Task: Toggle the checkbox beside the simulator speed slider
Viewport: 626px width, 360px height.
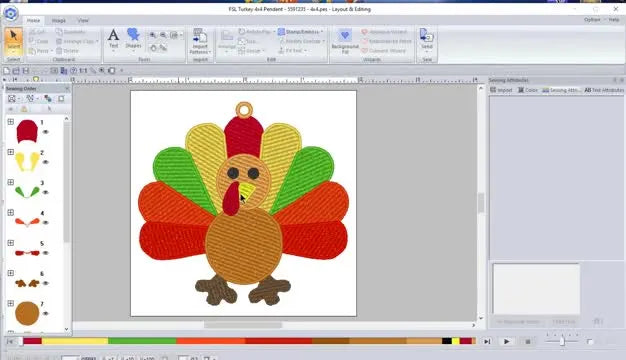Action: 590,342
